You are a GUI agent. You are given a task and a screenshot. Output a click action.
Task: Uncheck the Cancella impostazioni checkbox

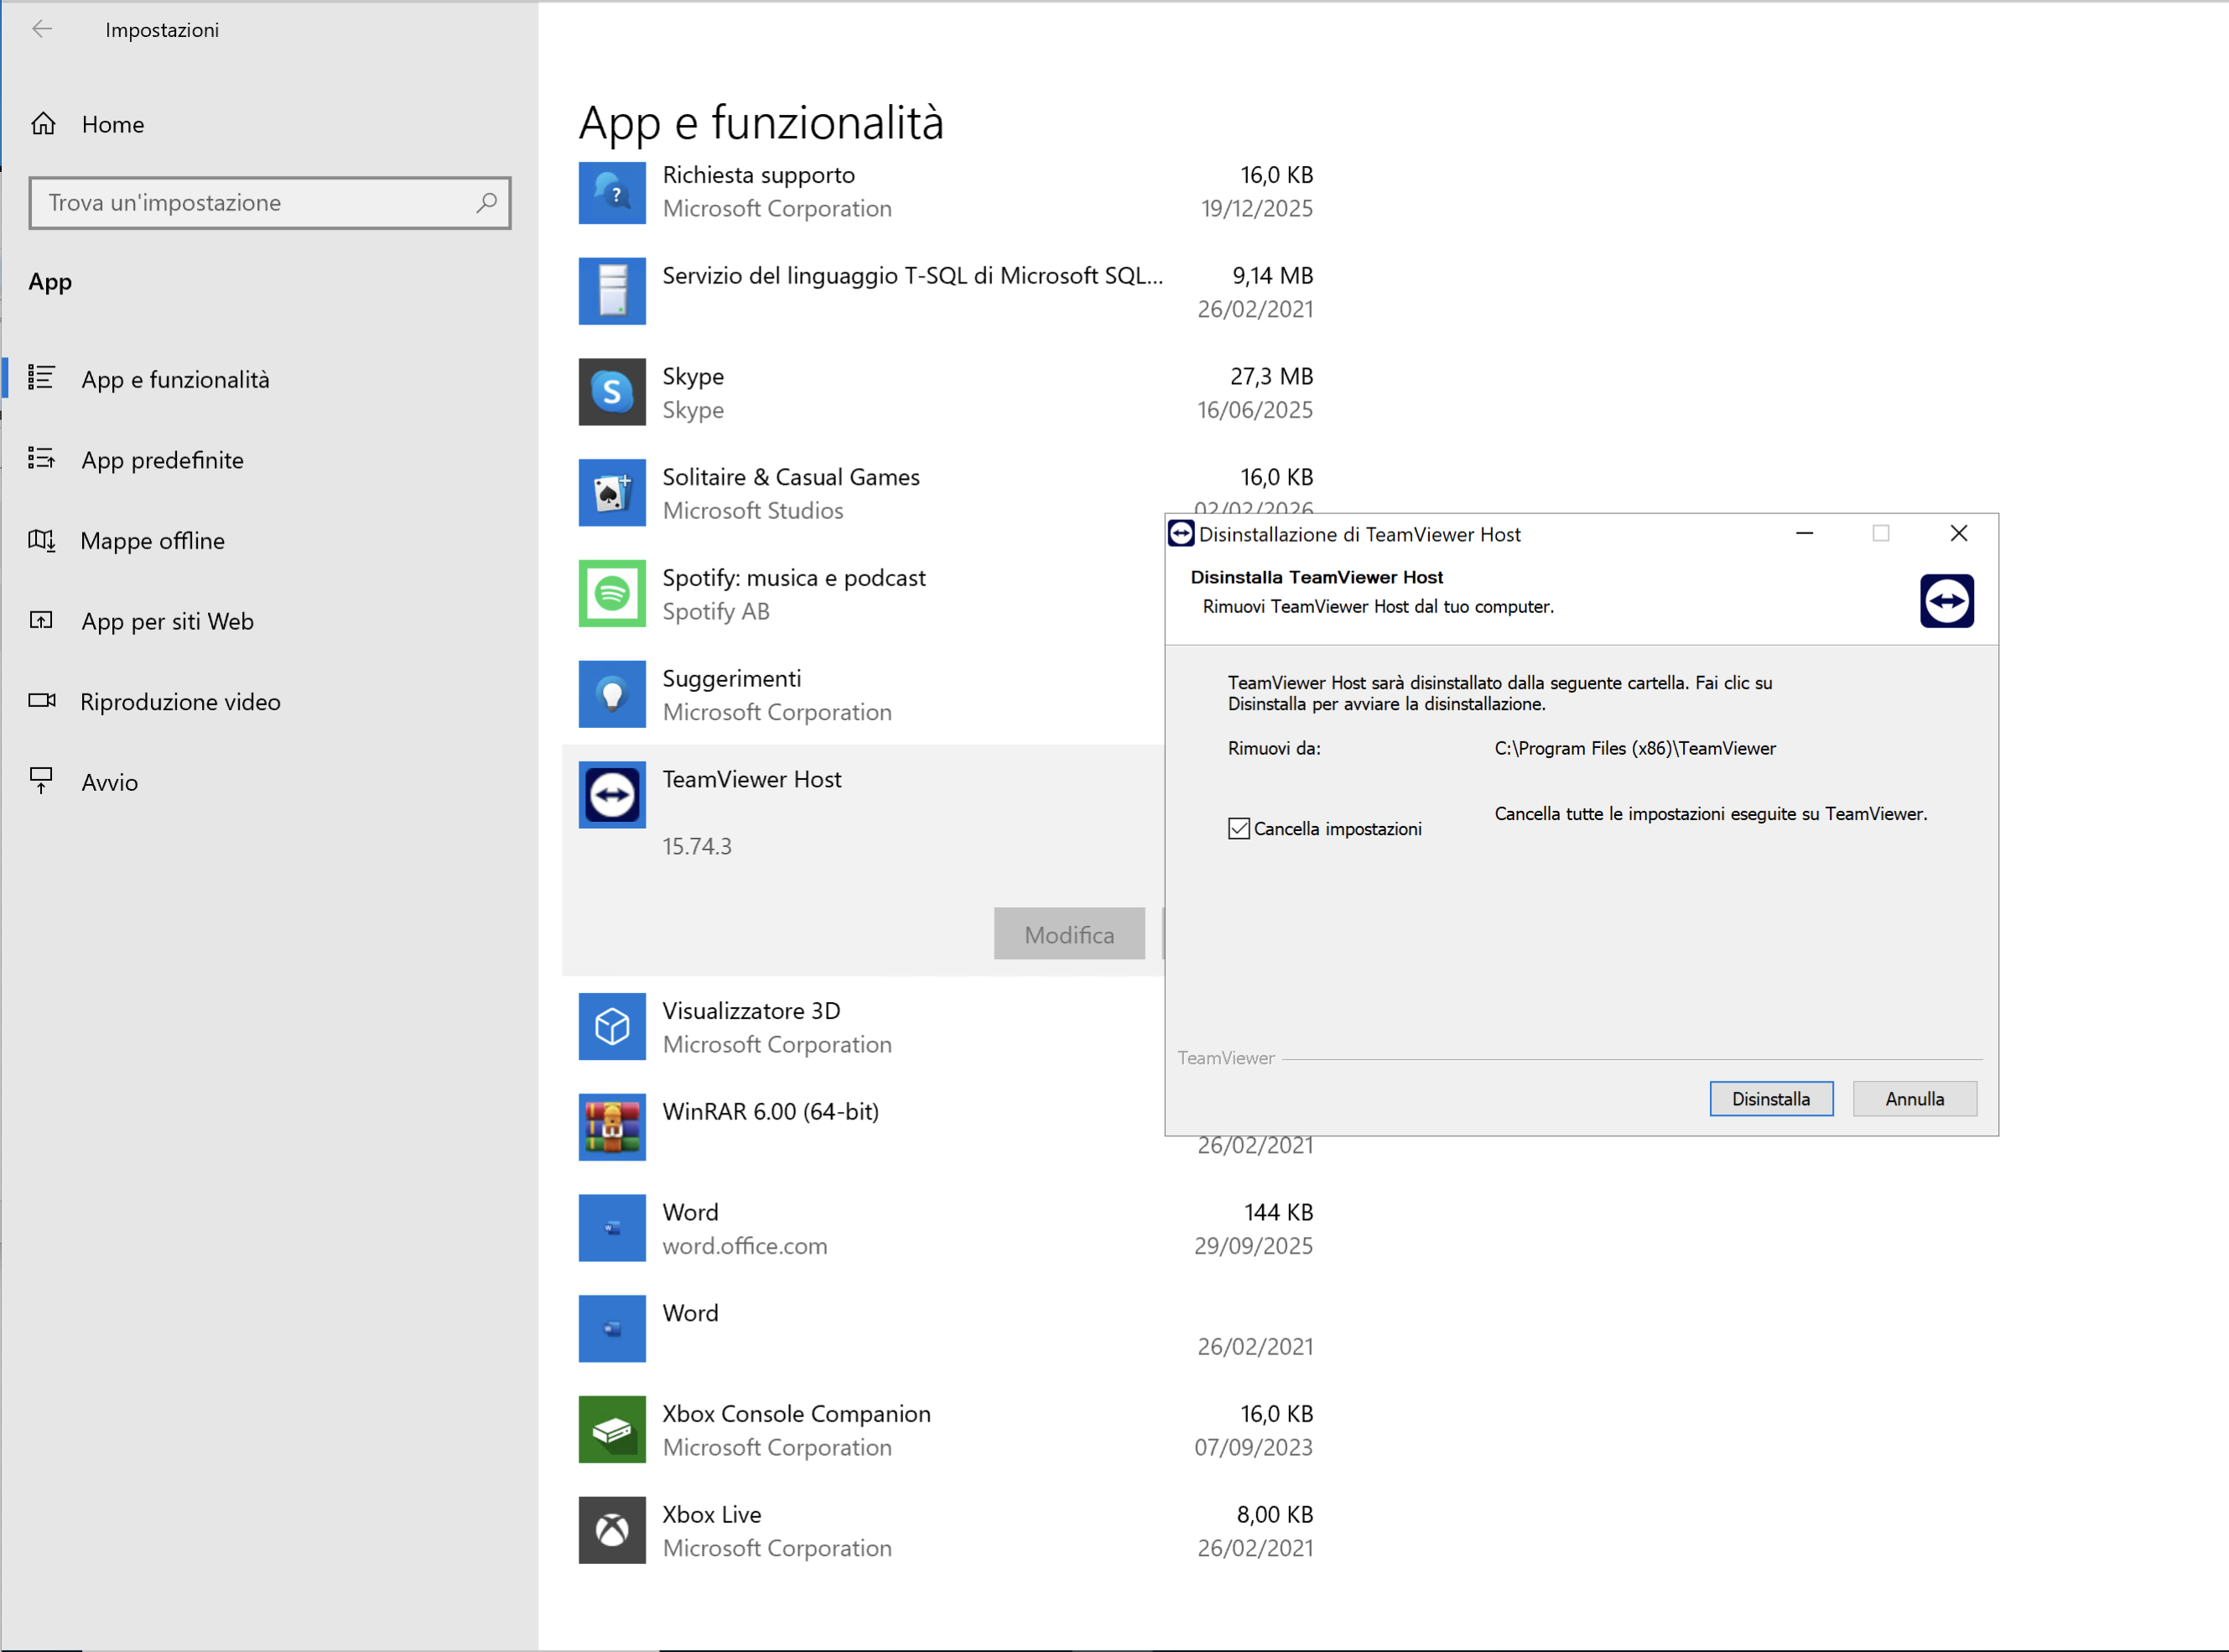[x=1239, y=828]
